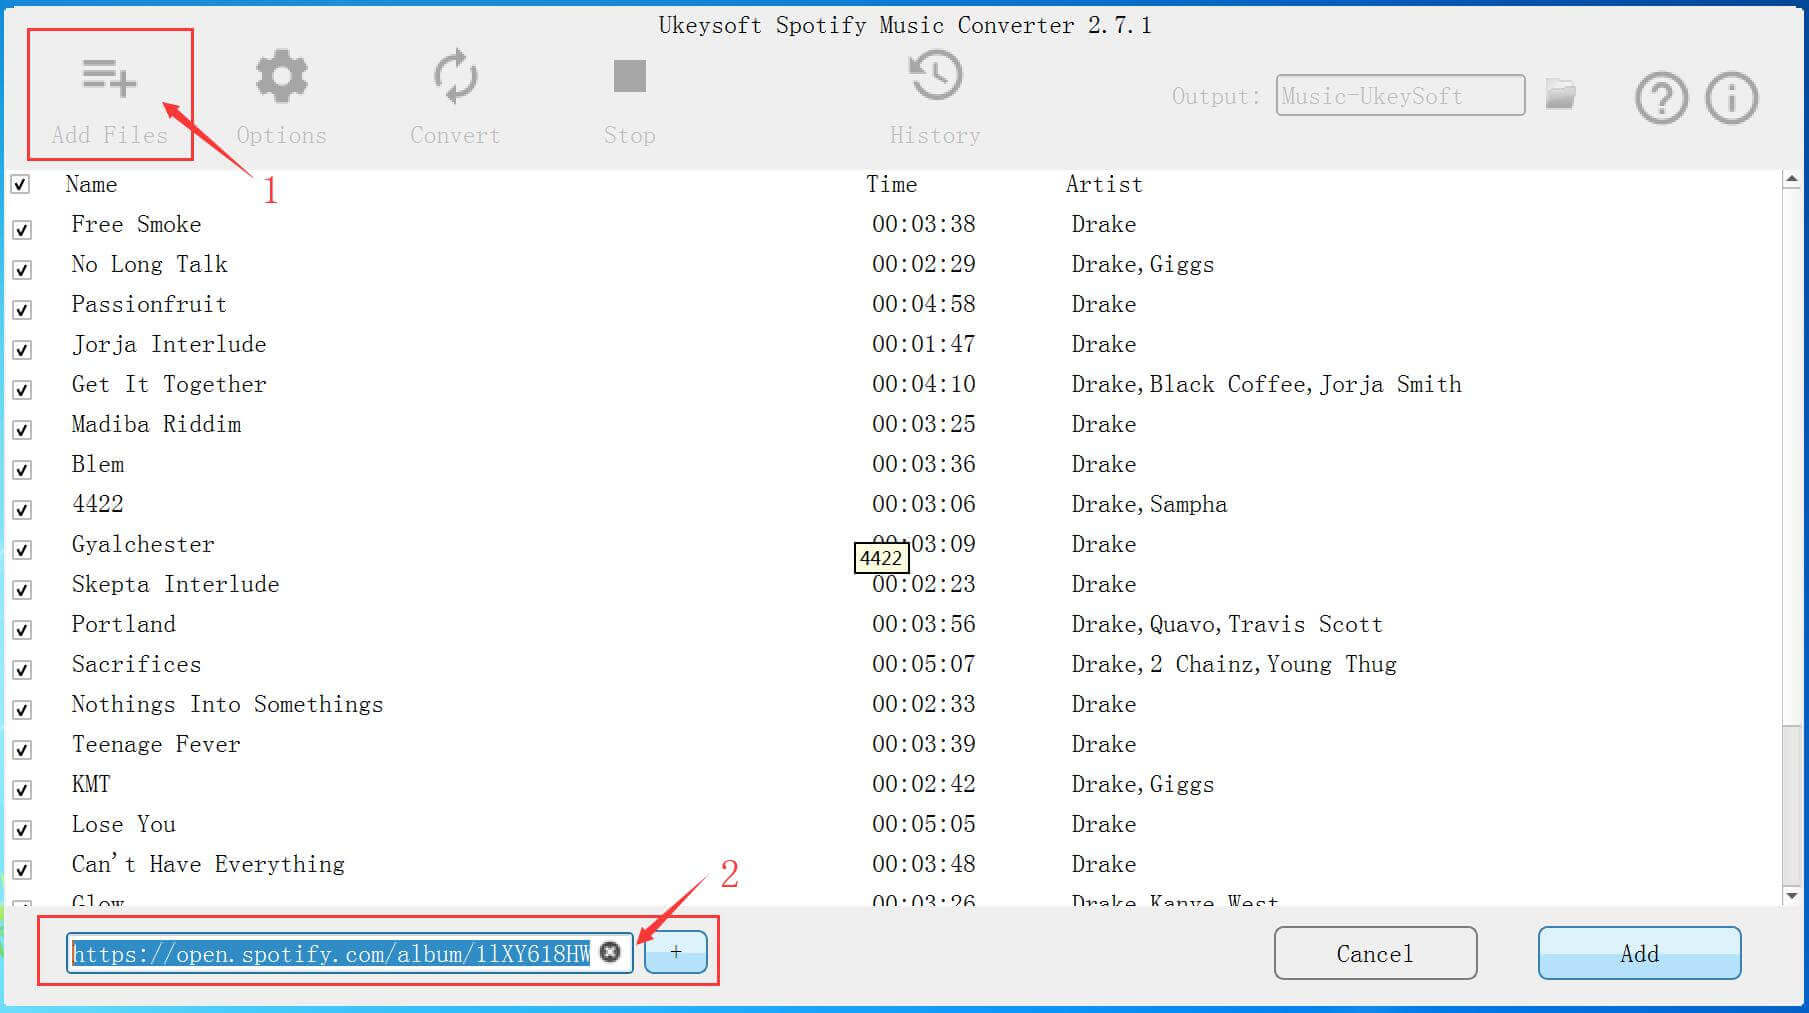Uncheck the Nothings Into Somethings checkbox

pos(21,710)
